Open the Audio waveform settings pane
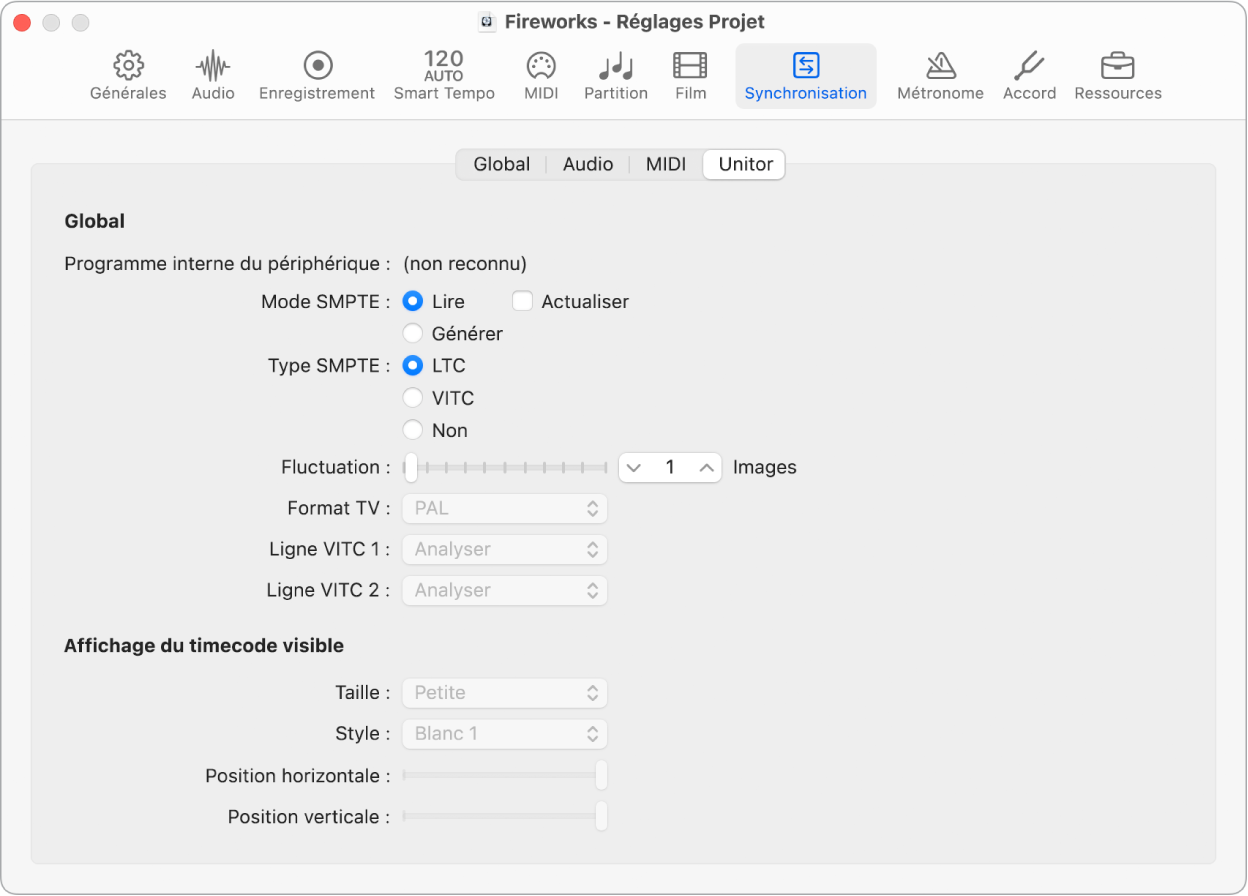 [213, 76]
